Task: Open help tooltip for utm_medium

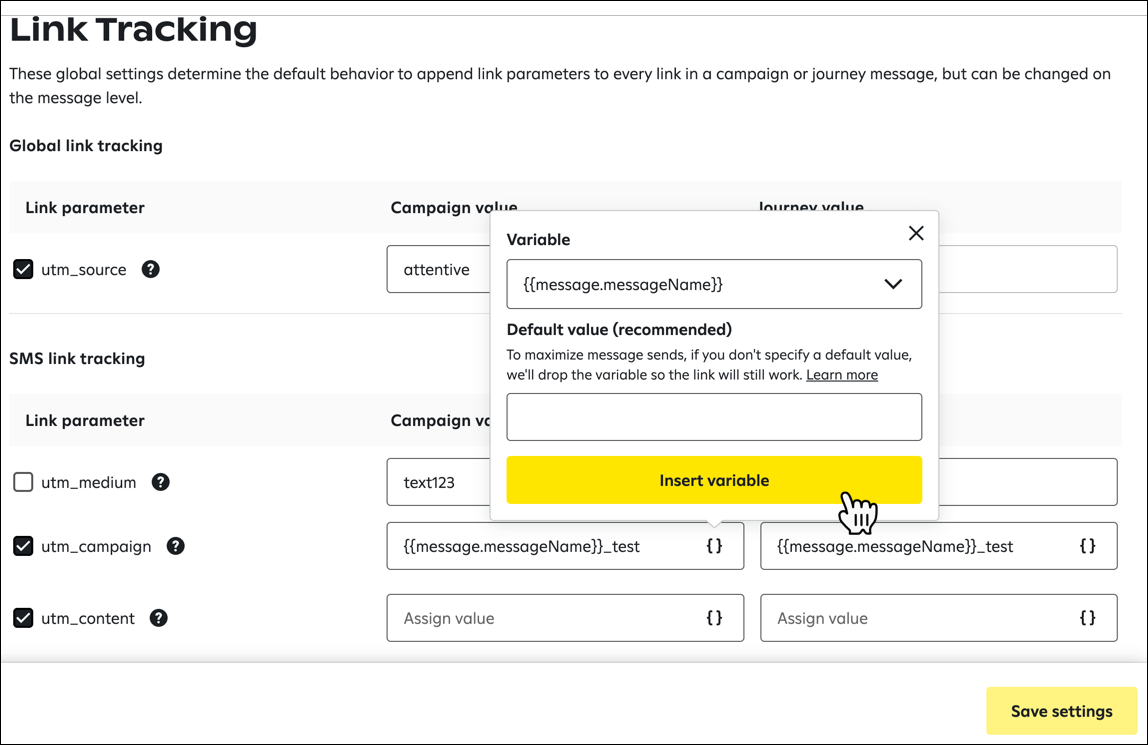Action: click(x=160, y=482)
